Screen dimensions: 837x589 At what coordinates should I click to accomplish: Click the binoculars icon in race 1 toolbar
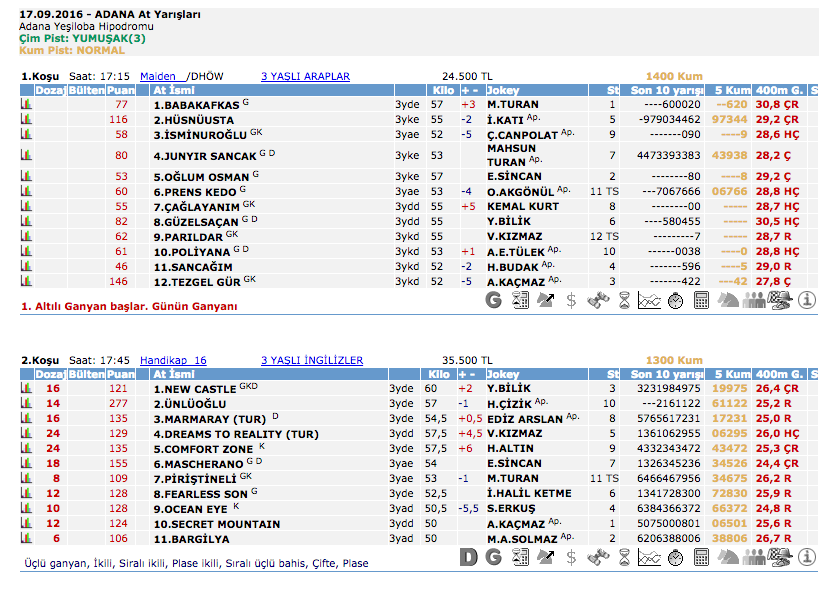[597, 299]
